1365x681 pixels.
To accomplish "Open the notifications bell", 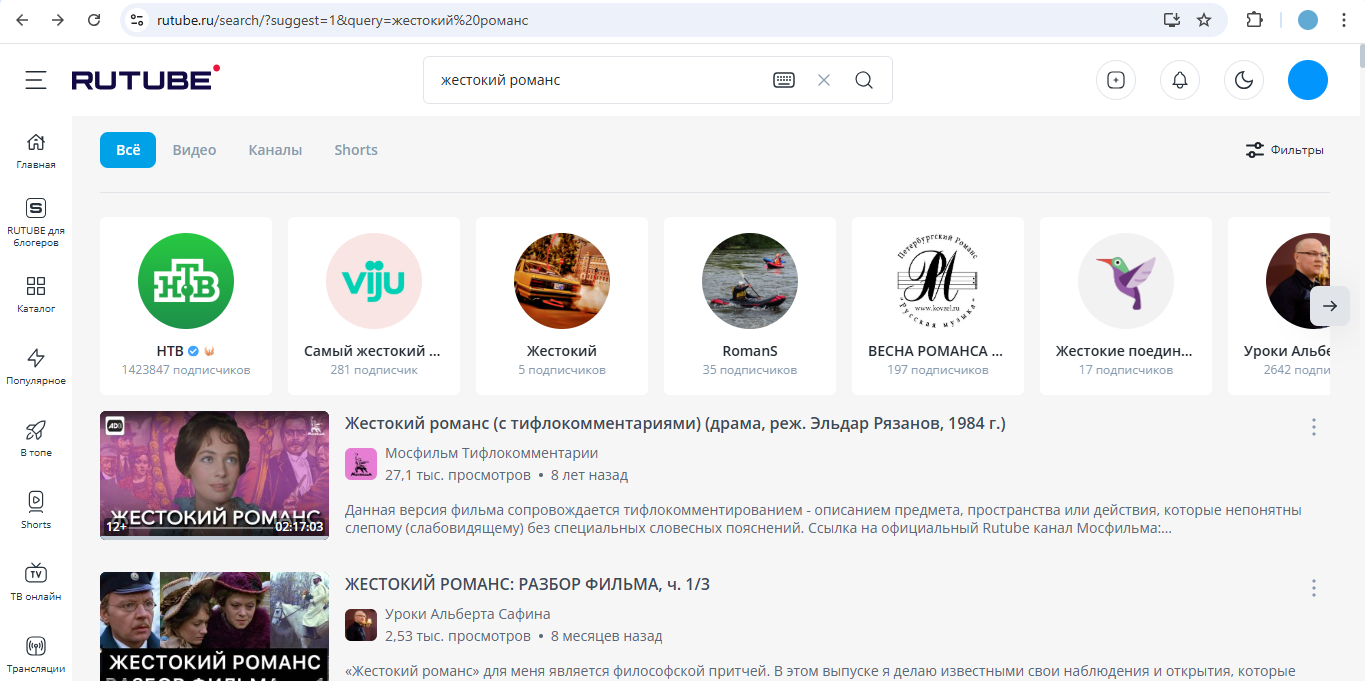I will (1180, 80).
